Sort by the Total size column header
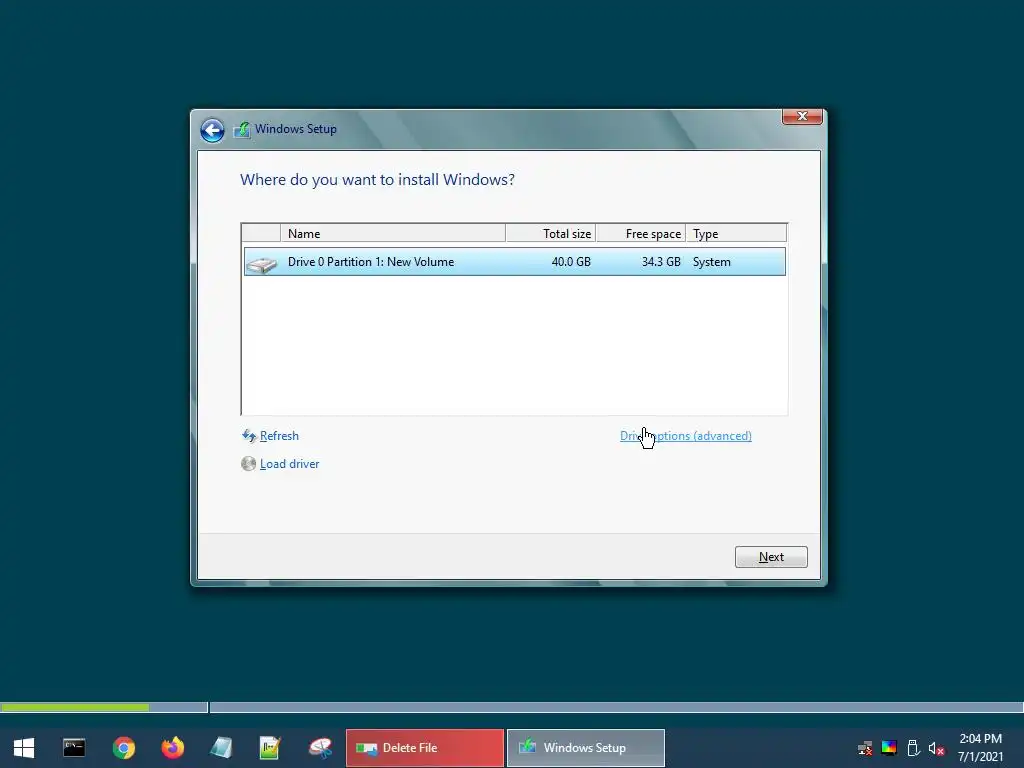This screenshot has height=768, width=1024. (551, 233)
